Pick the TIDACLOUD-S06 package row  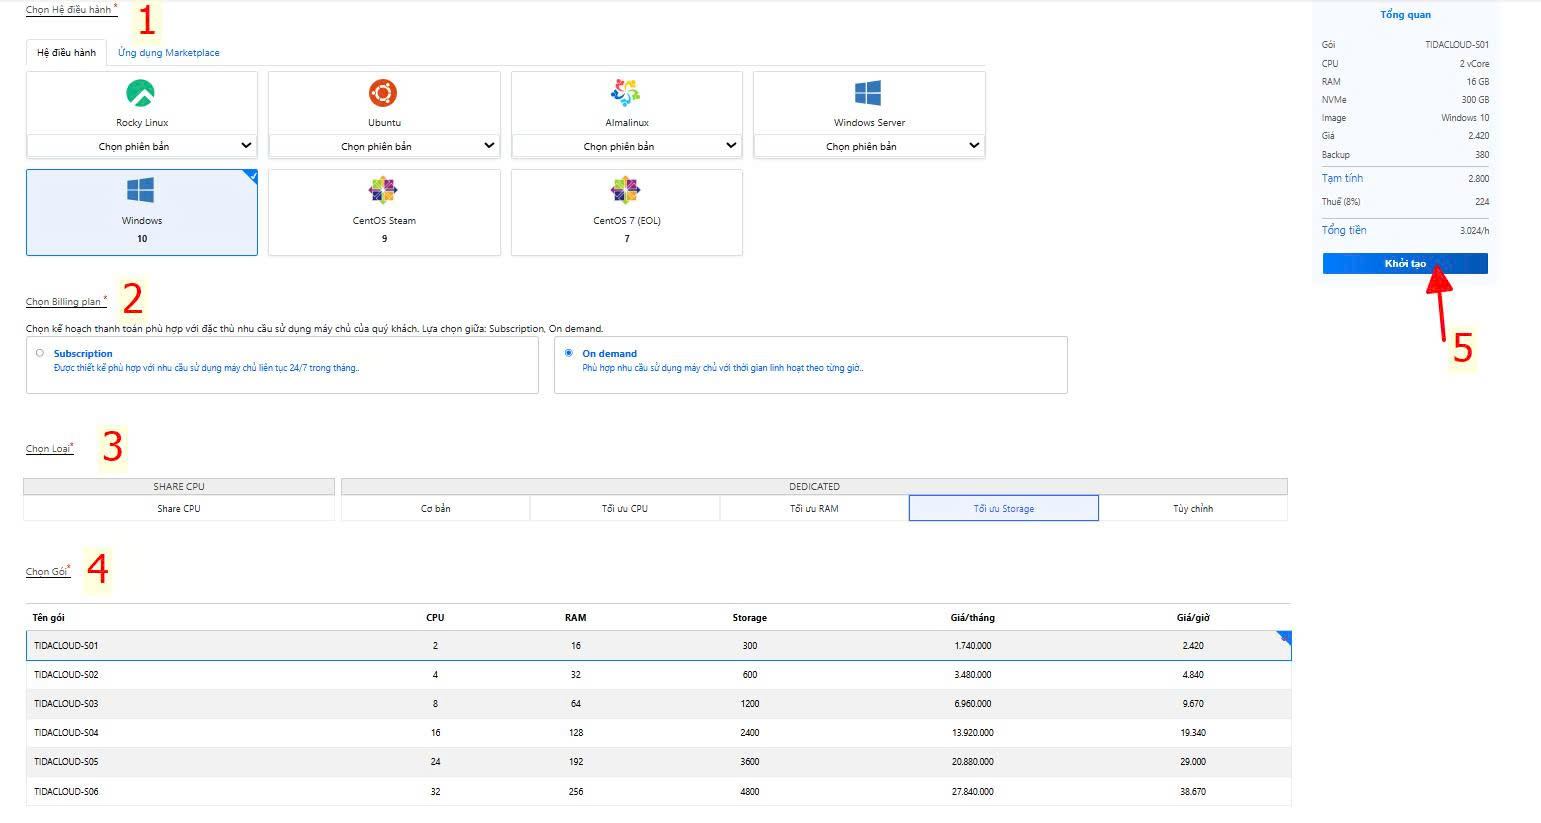[x=658, y=792]
